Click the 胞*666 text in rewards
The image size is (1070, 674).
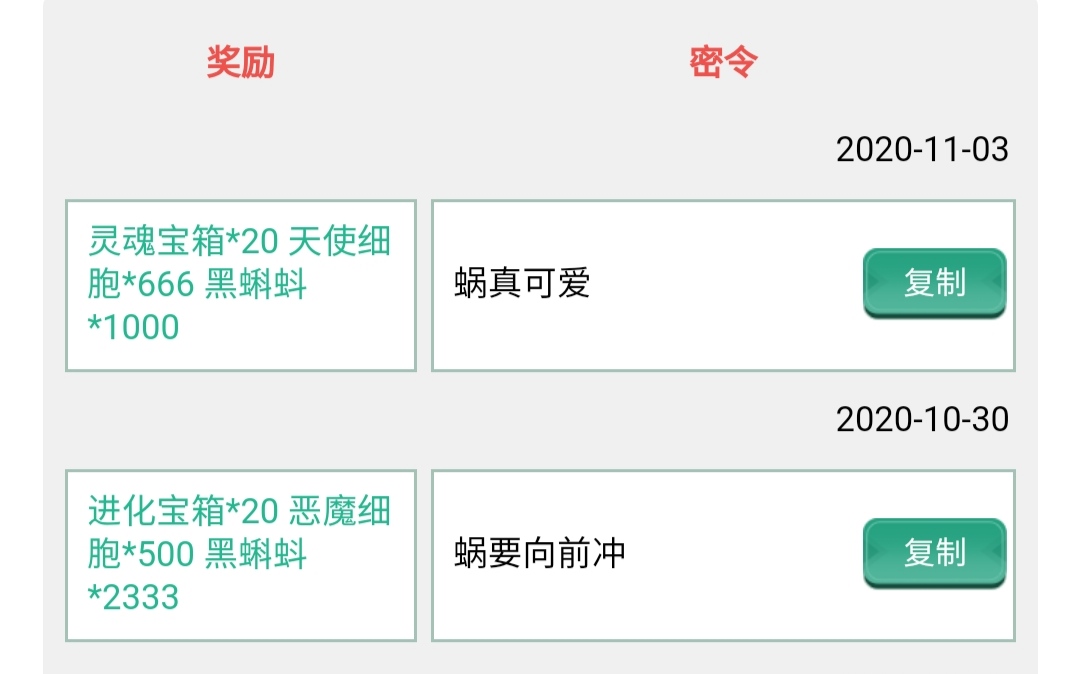coord(141,284)
